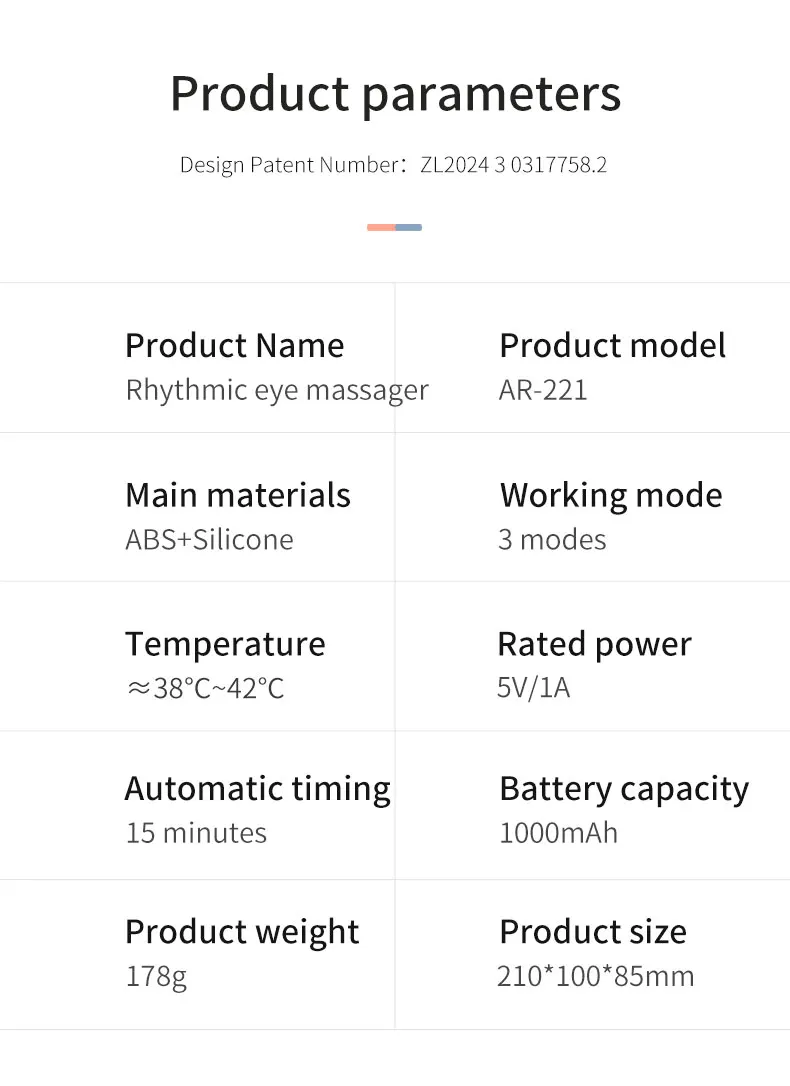Select the Rated power label
This screenshot has height=1086, width=790.
tap(594, 644)
